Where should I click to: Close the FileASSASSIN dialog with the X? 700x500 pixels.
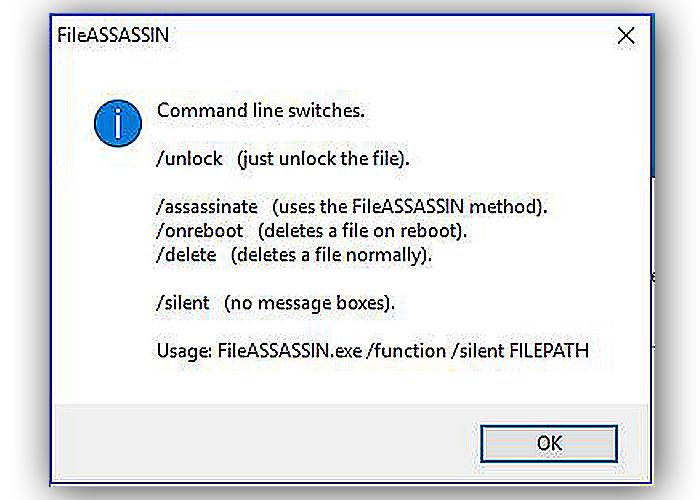pyautogui.click(x=626, y=35)
